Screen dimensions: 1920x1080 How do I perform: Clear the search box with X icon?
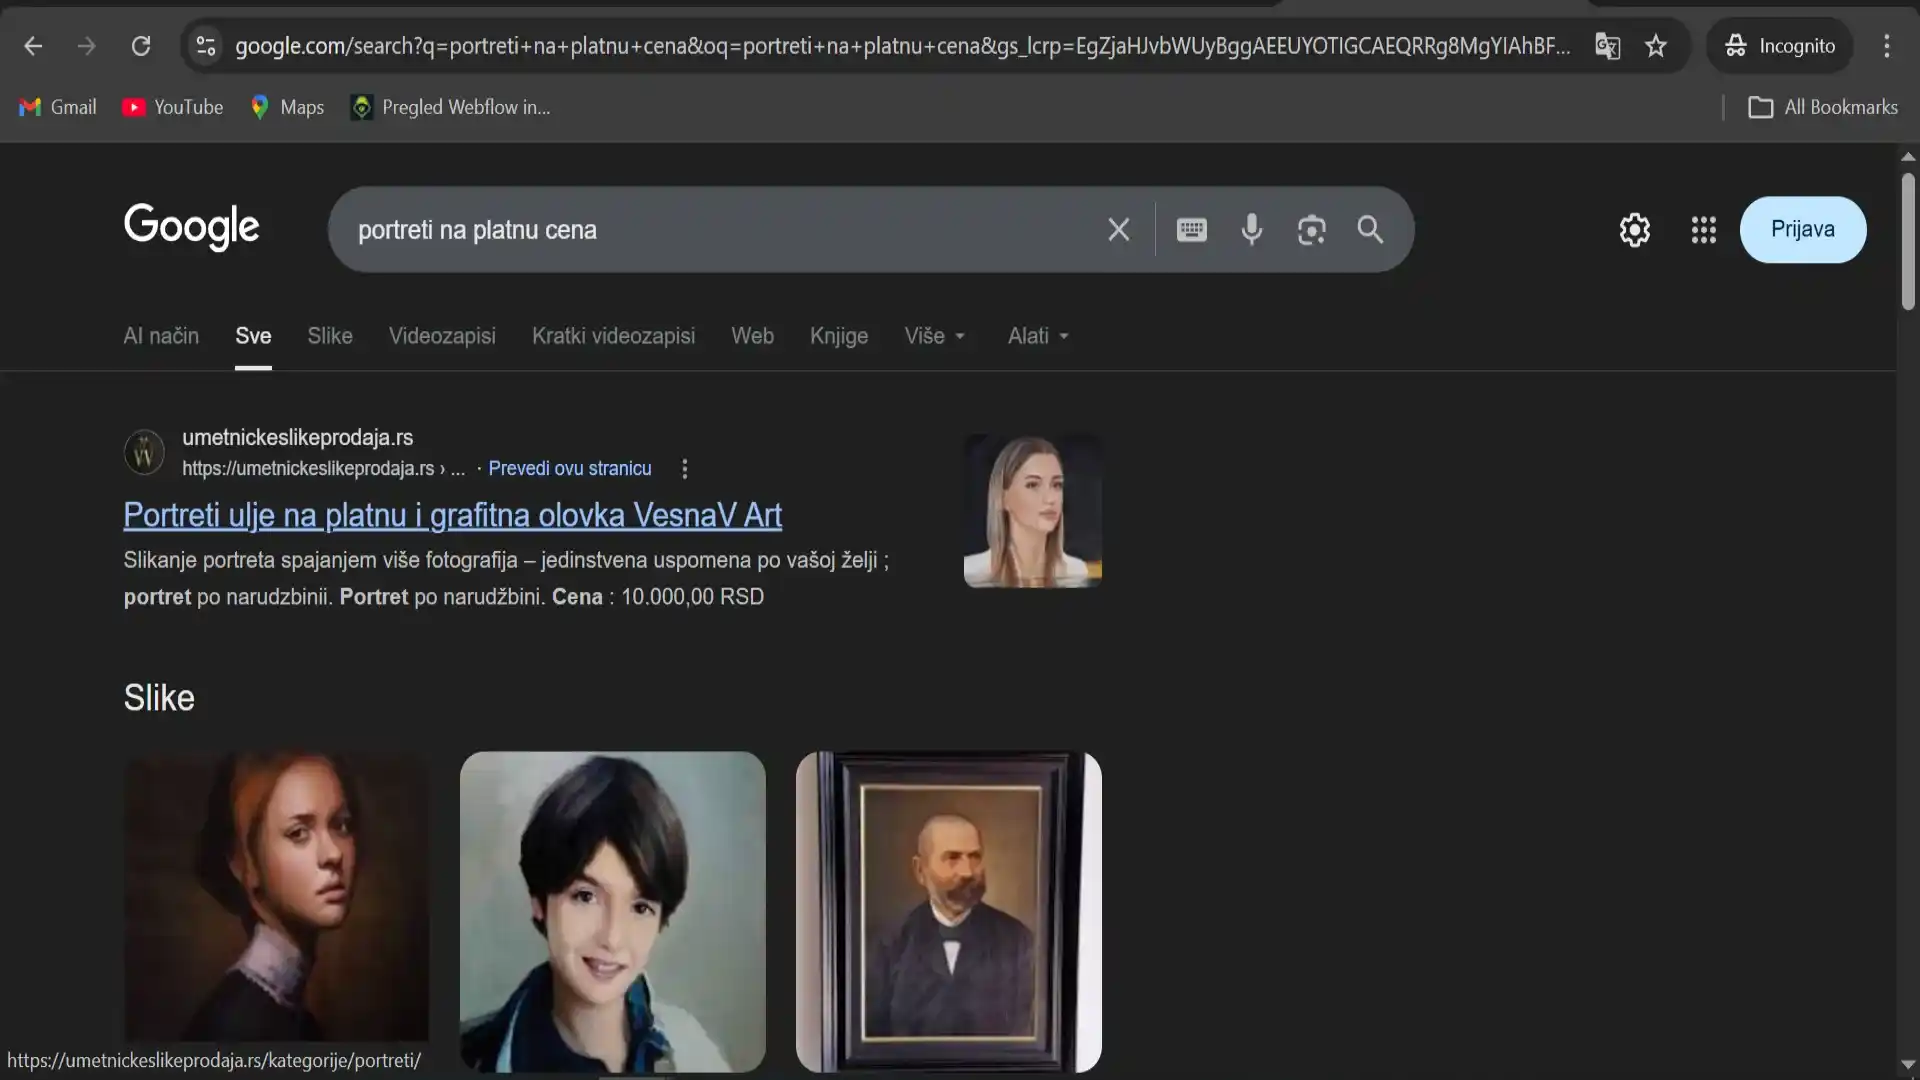pos(1118,230)
